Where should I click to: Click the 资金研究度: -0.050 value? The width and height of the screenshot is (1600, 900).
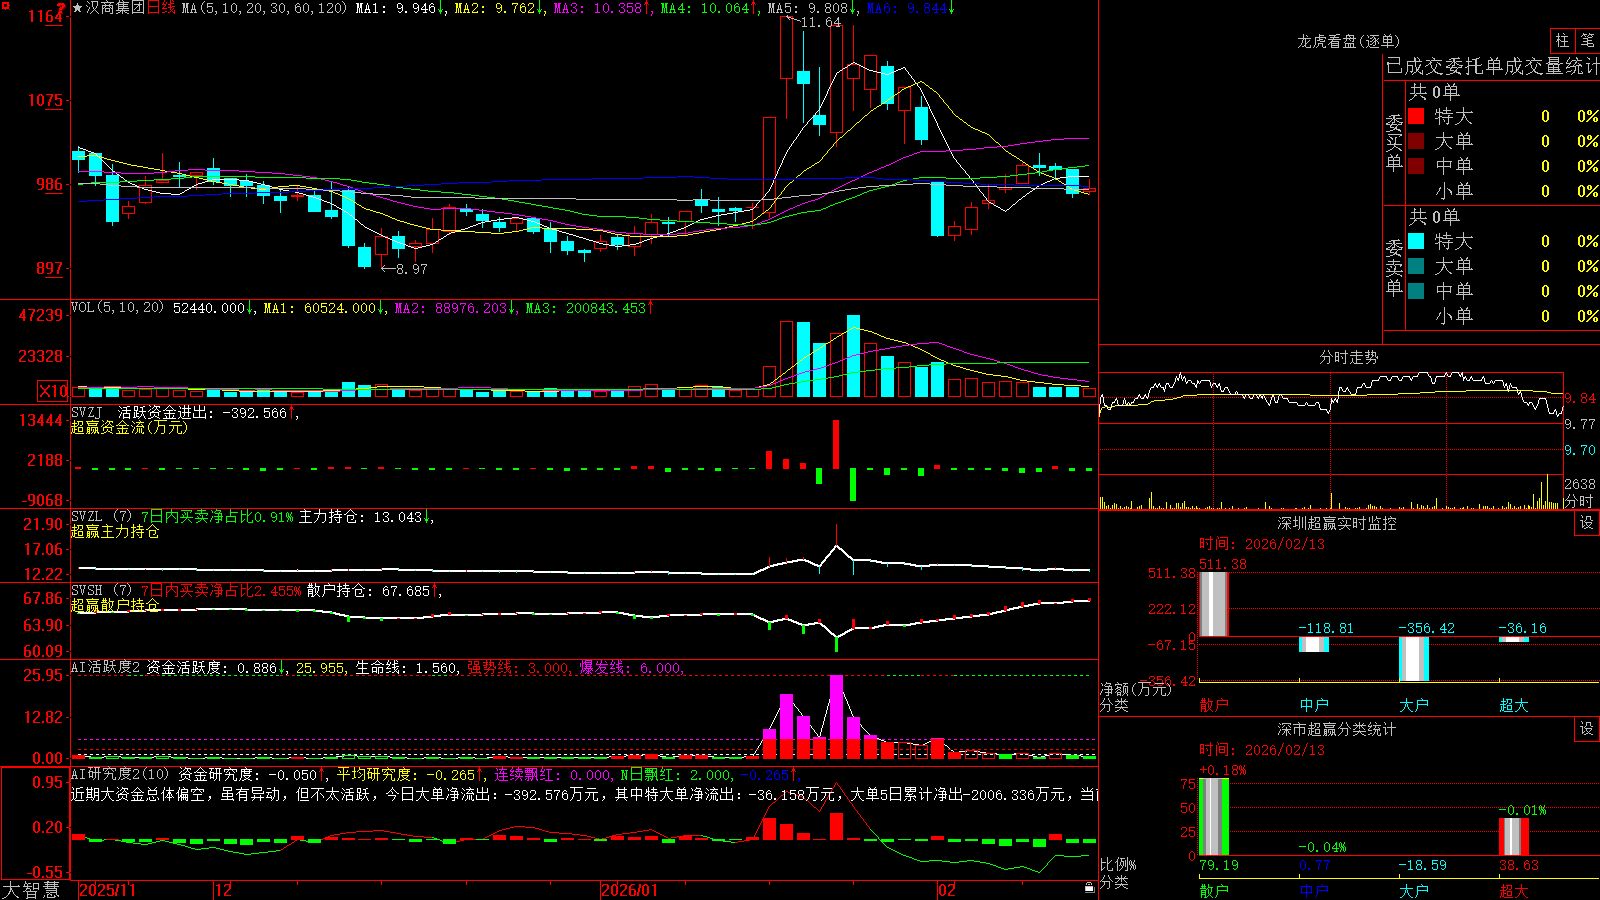click(x=252, y=774)
